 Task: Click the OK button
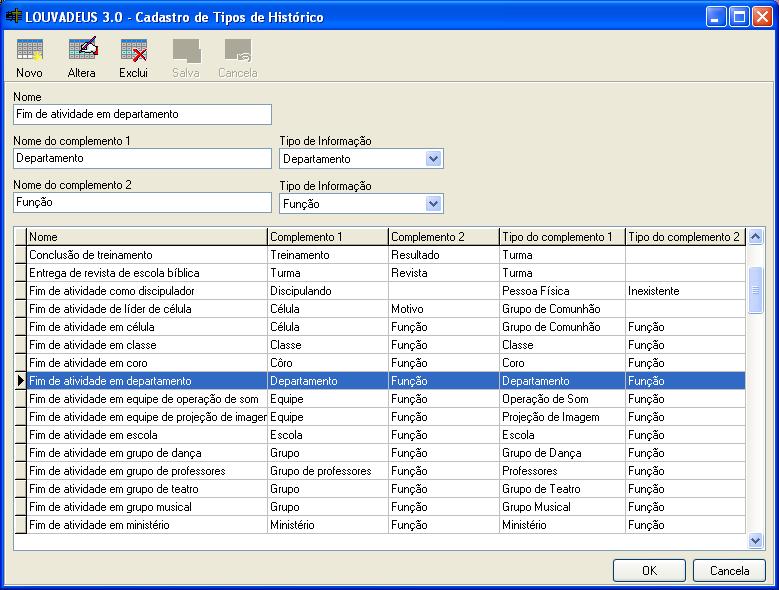[x=649, y=571]
